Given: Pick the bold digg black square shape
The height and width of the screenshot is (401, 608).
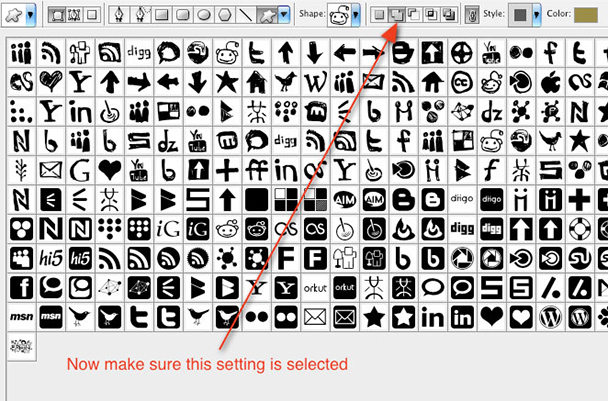Looking at the screenshot, I should 492,229.
